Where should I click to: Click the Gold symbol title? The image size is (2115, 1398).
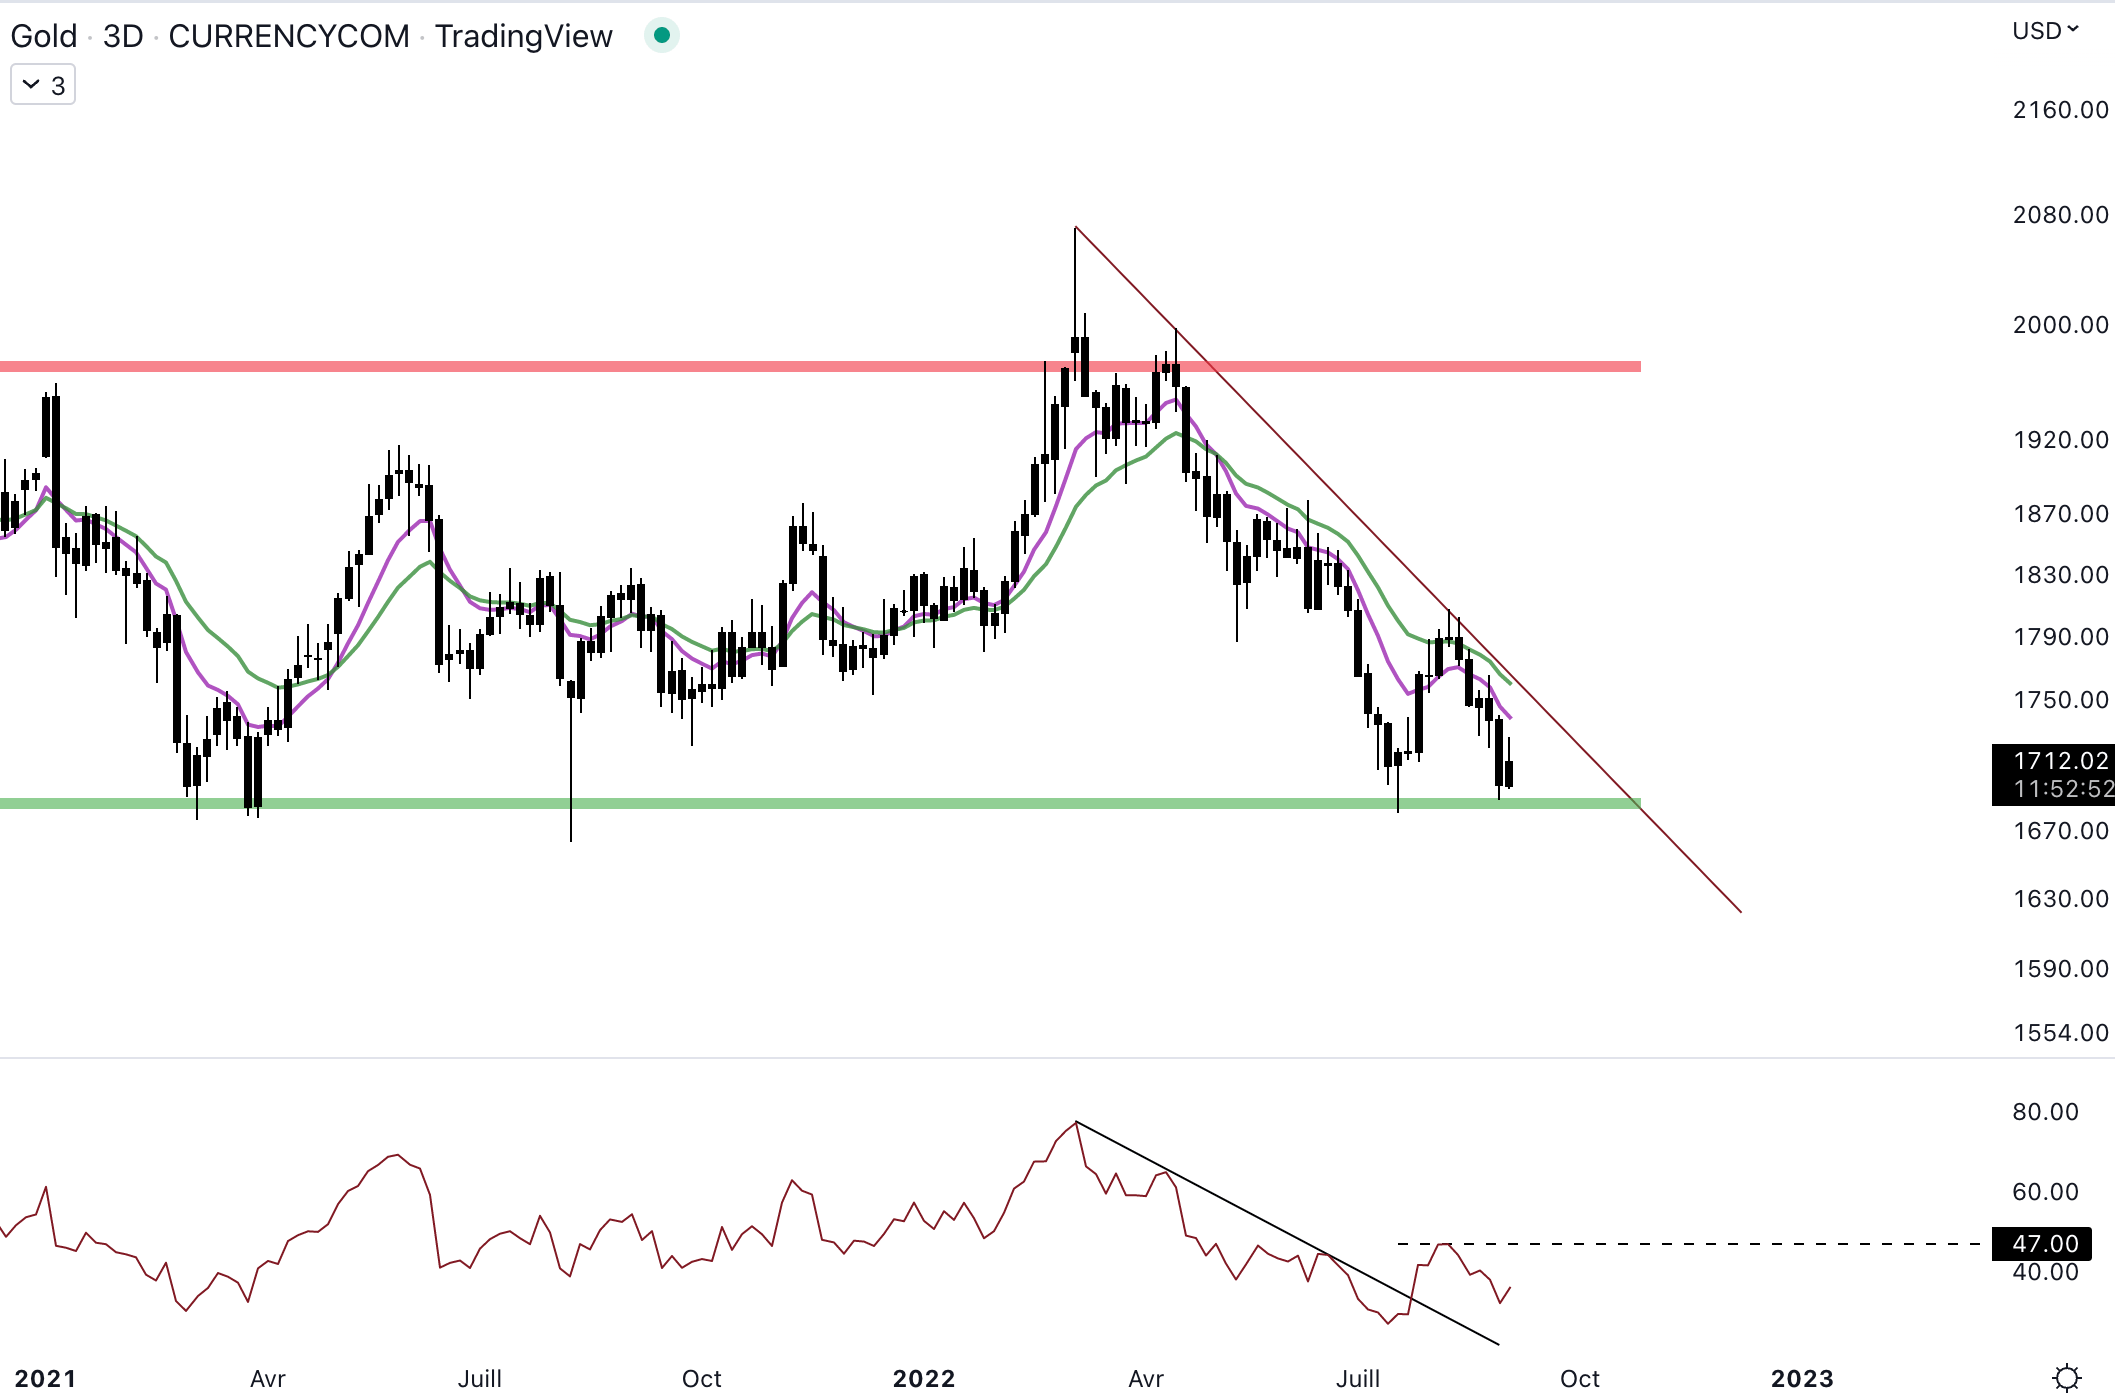click(x=43, y=36)
